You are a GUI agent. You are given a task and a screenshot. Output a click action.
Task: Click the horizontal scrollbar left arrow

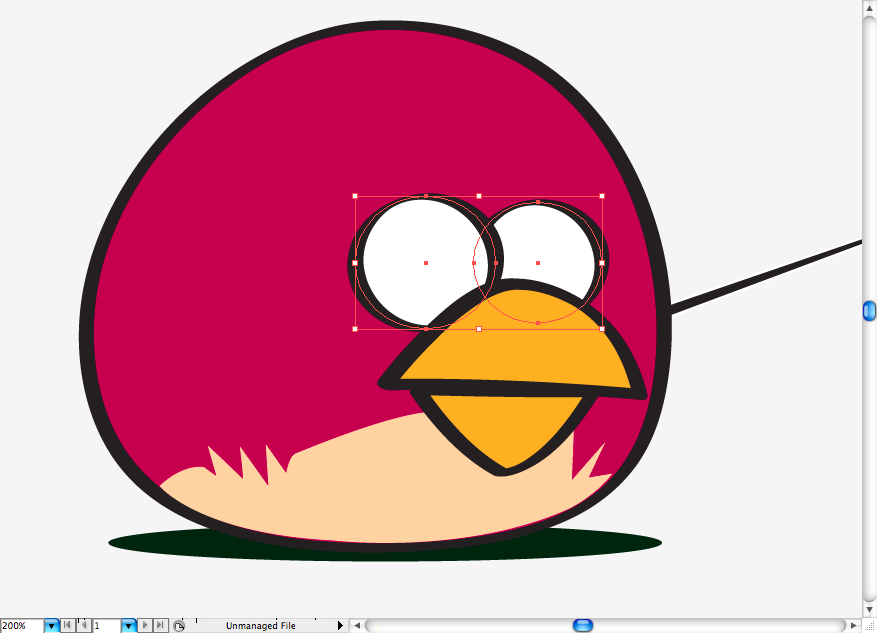[357, 626]
